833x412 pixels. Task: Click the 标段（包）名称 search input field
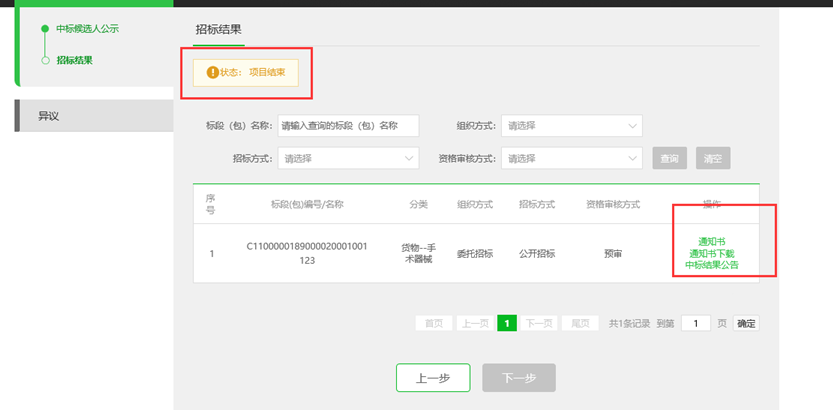click(347, 126)
